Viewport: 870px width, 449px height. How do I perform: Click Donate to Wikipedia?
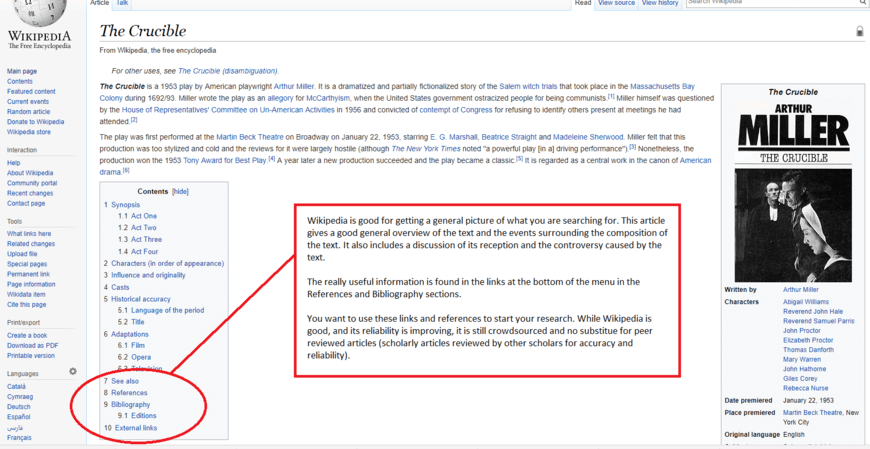(36, 122)
